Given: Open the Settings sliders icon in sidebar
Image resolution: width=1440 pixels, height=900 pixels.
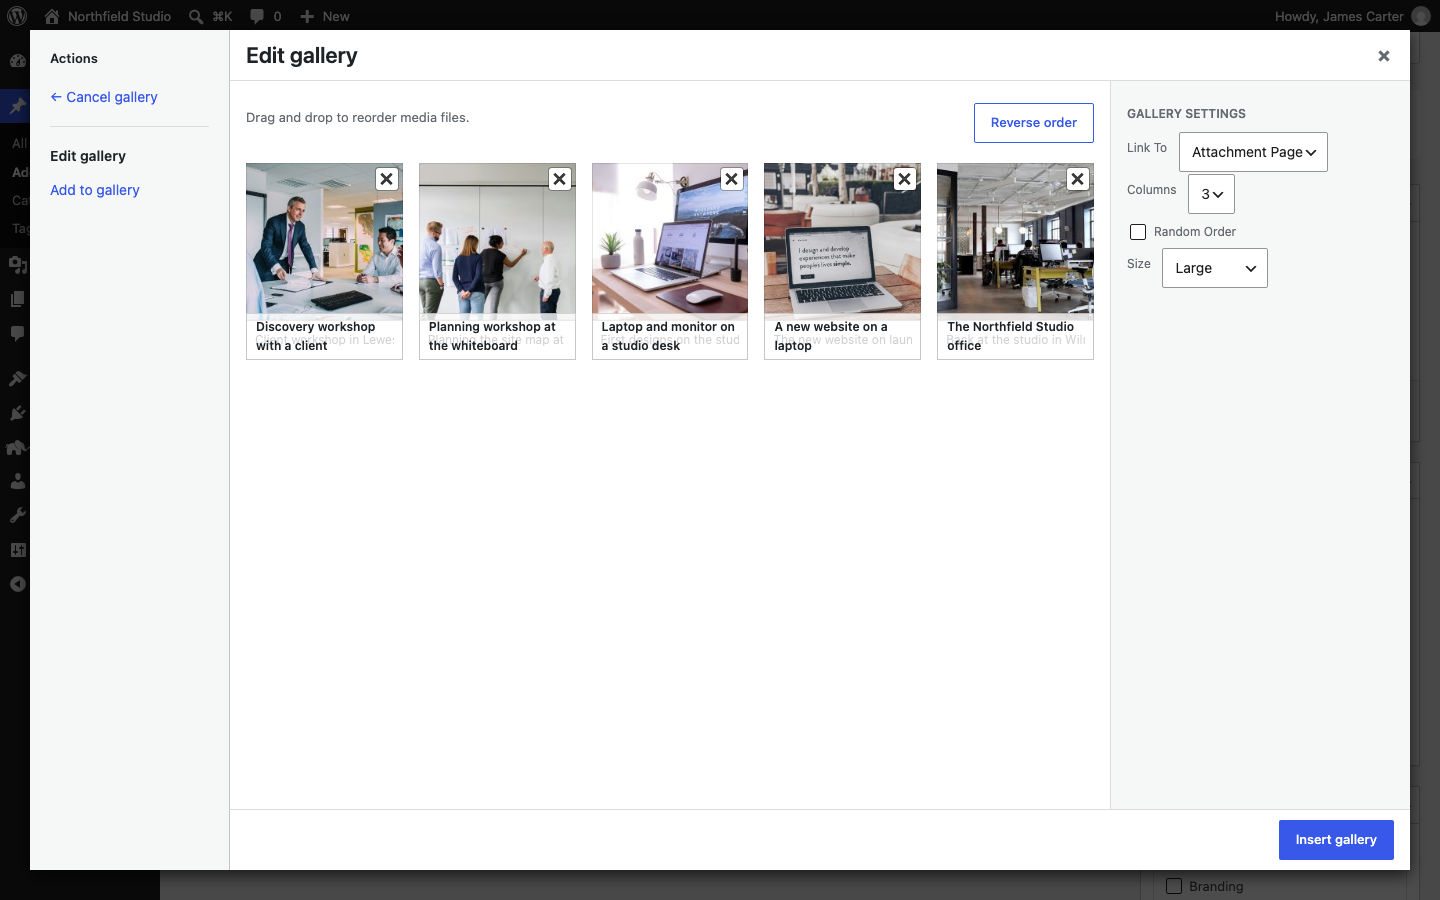Looking at the screenshot, I should pos(17,550).
